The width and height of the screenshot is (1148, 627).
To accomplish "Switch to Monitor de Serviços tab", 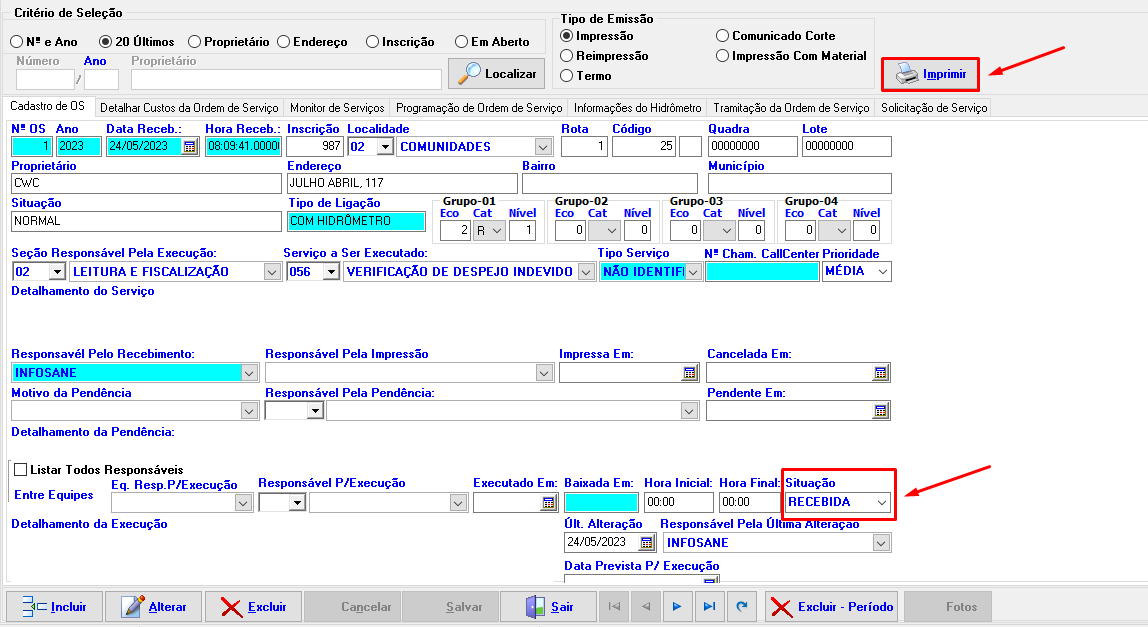I will [x=337, y=108].
